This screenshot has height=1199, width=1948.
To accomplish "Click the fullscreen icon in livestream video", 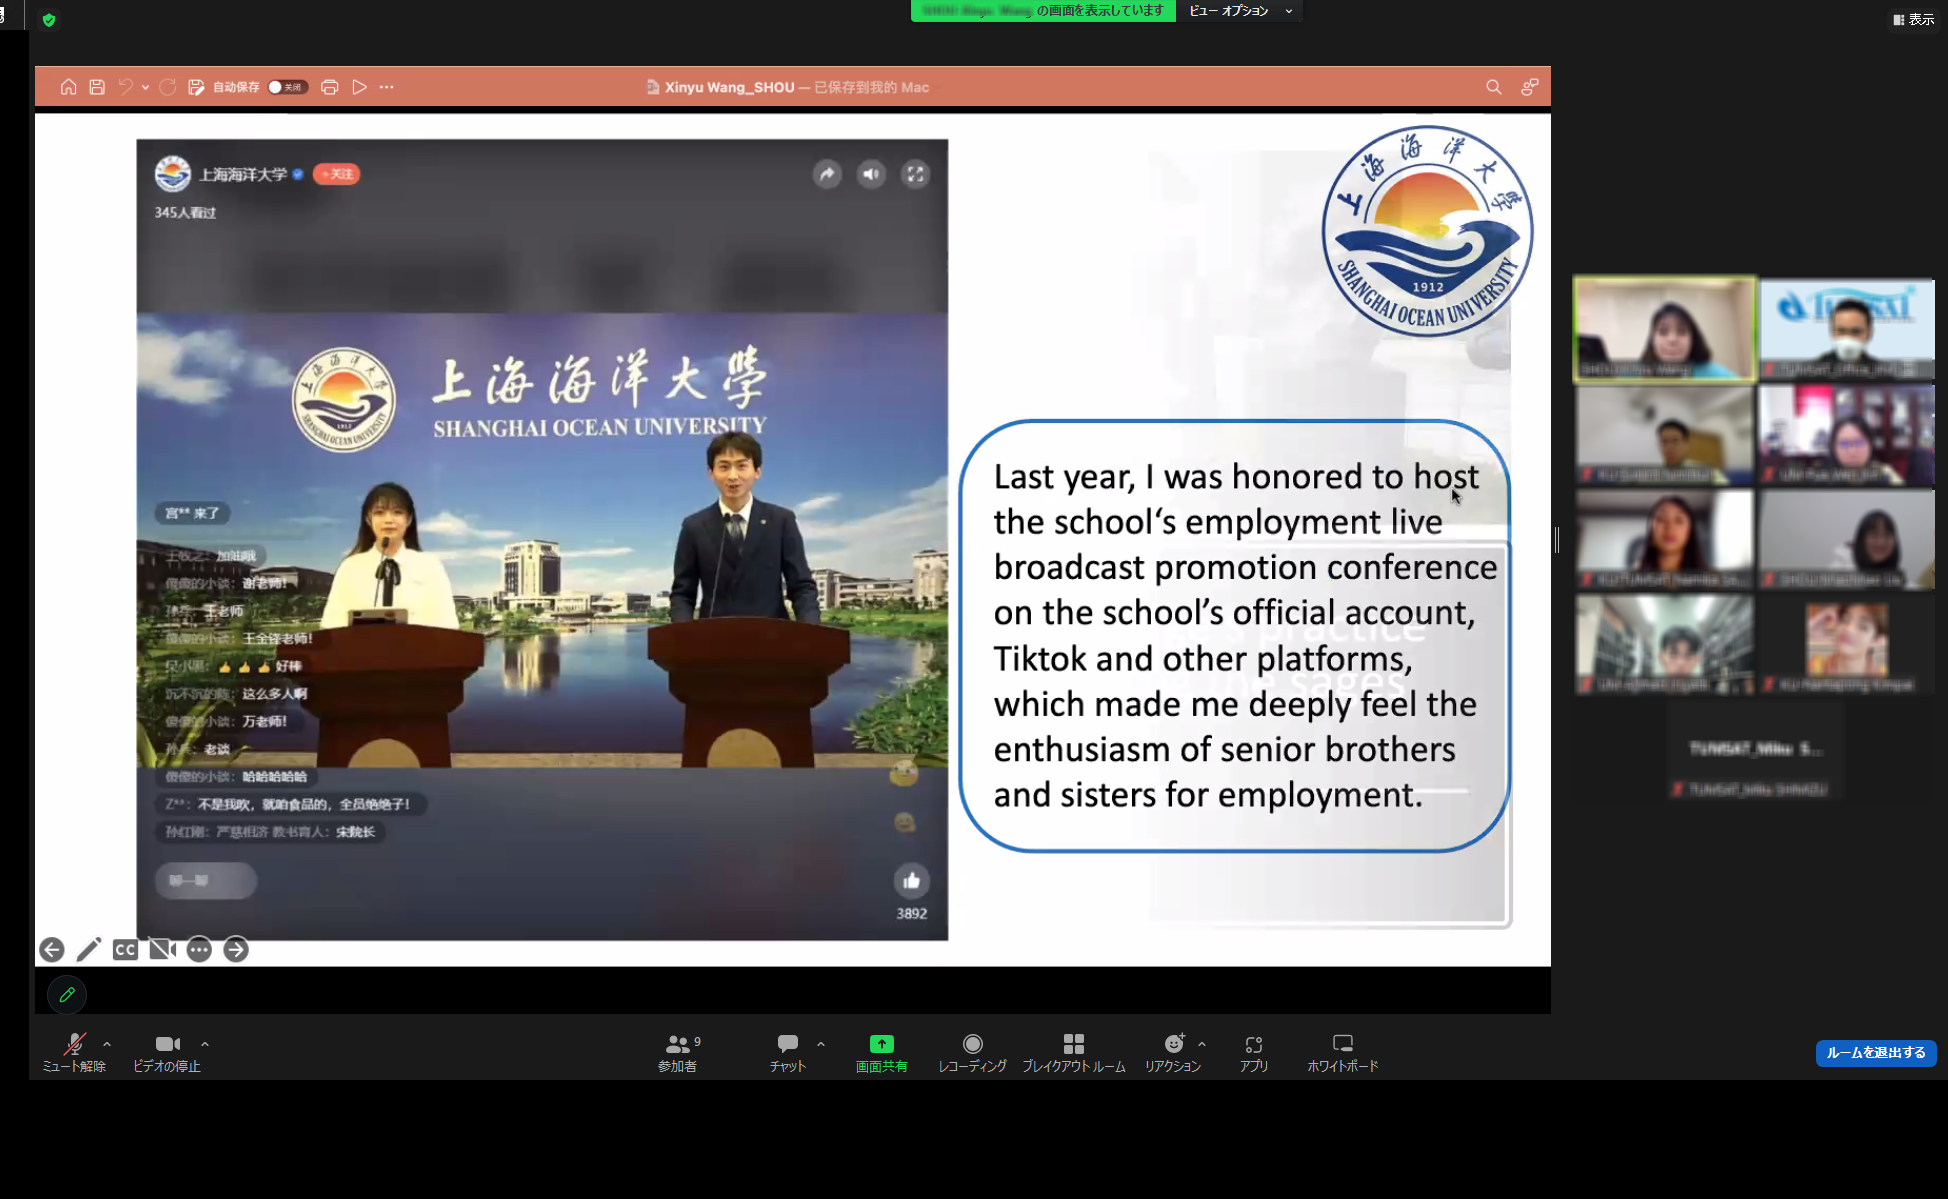I will [x=915, y=174].
